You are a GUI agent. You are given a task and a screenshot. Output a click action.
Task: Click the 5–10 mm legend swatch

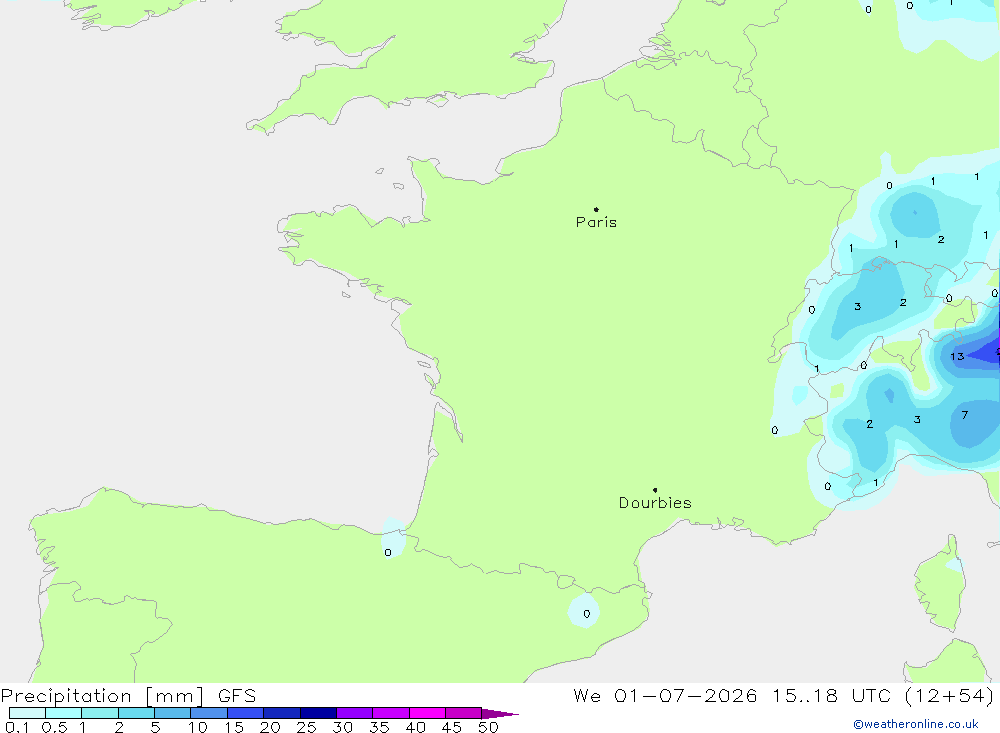pyautogui.click(x=172, y=713)
